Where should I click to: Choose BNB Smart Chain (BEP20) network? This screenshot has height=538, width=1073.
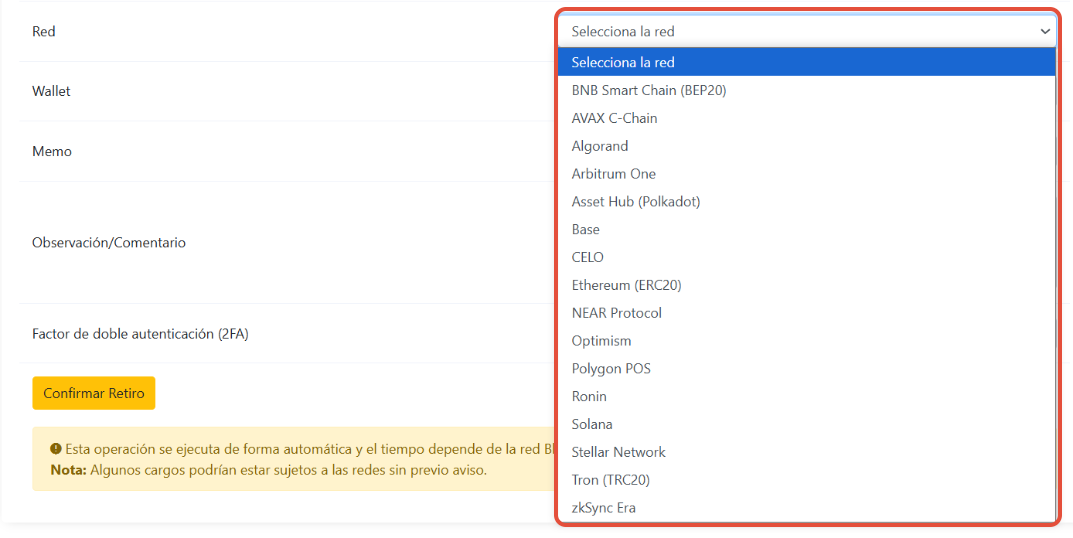point(807,90)
